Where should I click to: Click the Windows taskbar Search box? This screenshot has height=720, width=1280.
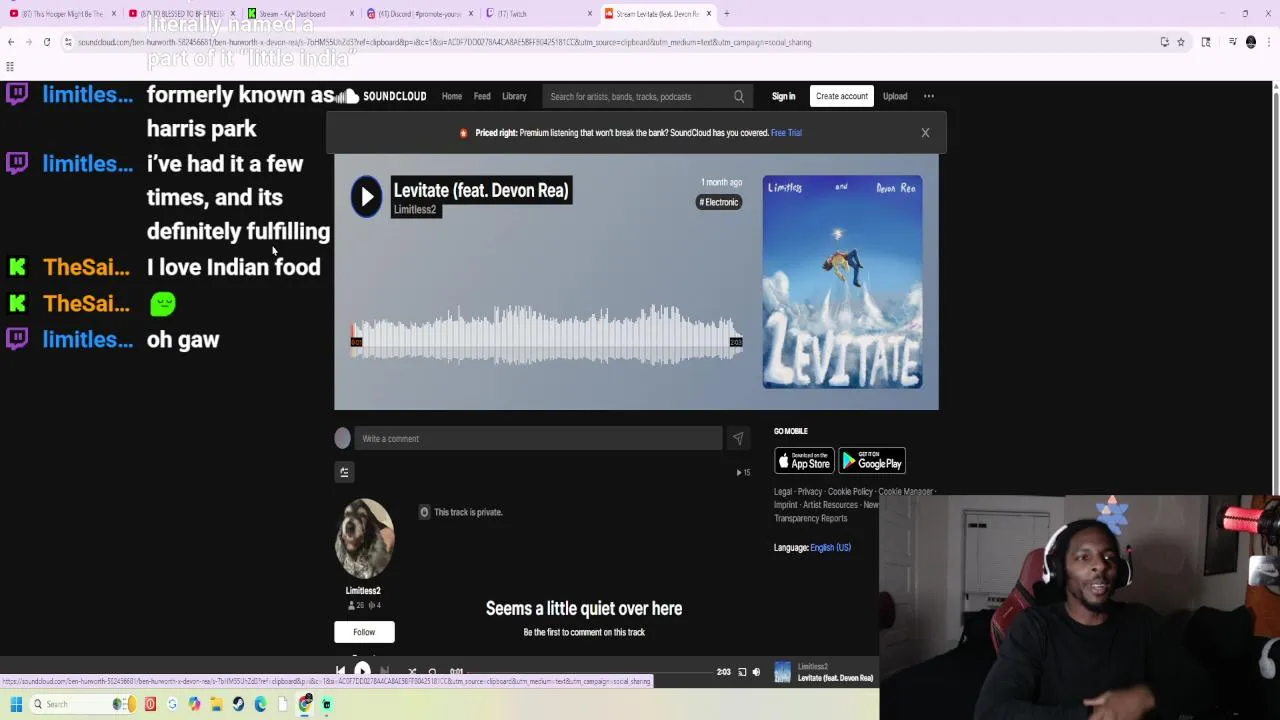(x=85, y=704)
